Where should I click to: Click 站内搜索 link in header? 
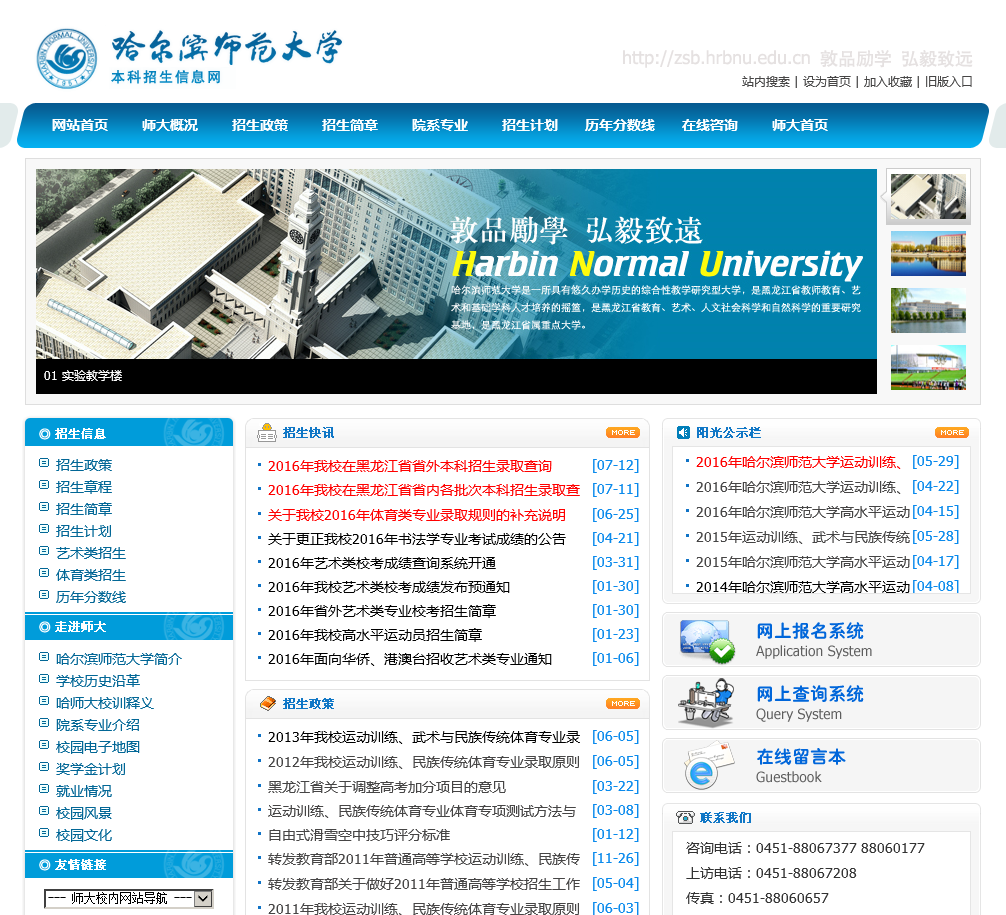coord(765,81)
